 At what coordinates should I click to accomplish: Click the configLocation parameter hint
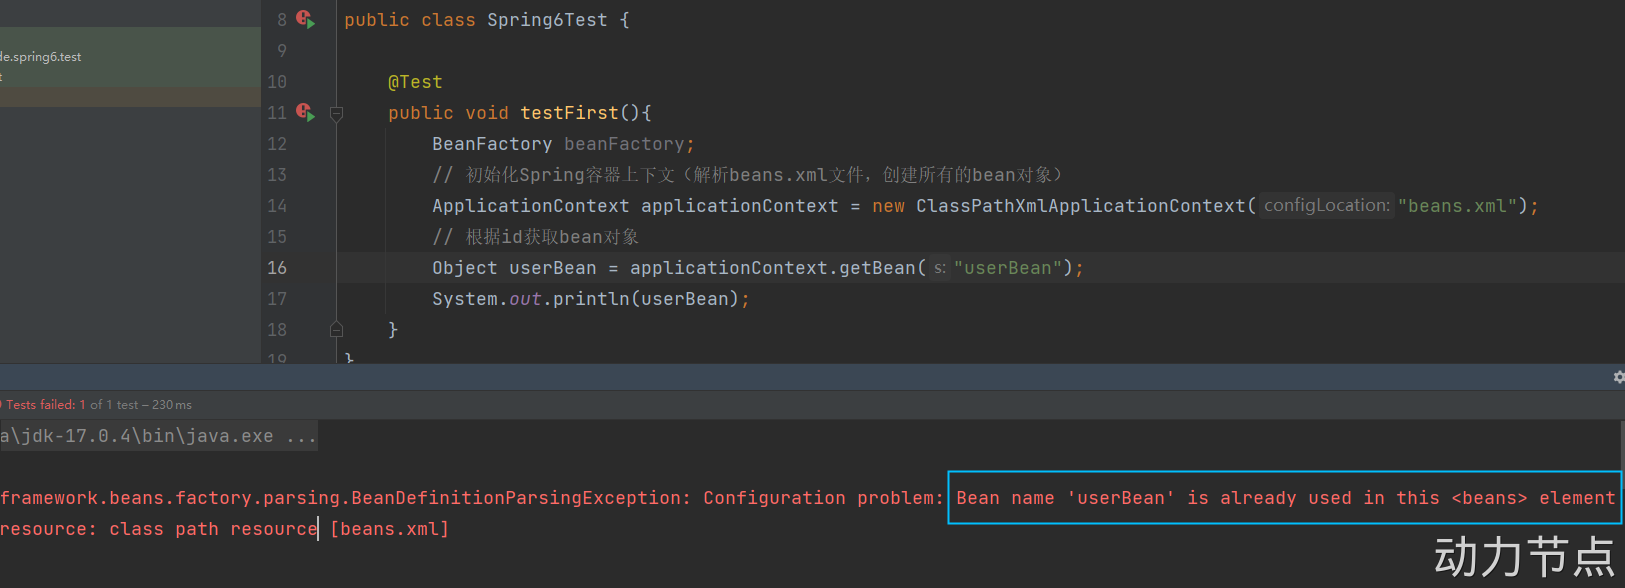pyautogui.click(x=1326, y=206)
